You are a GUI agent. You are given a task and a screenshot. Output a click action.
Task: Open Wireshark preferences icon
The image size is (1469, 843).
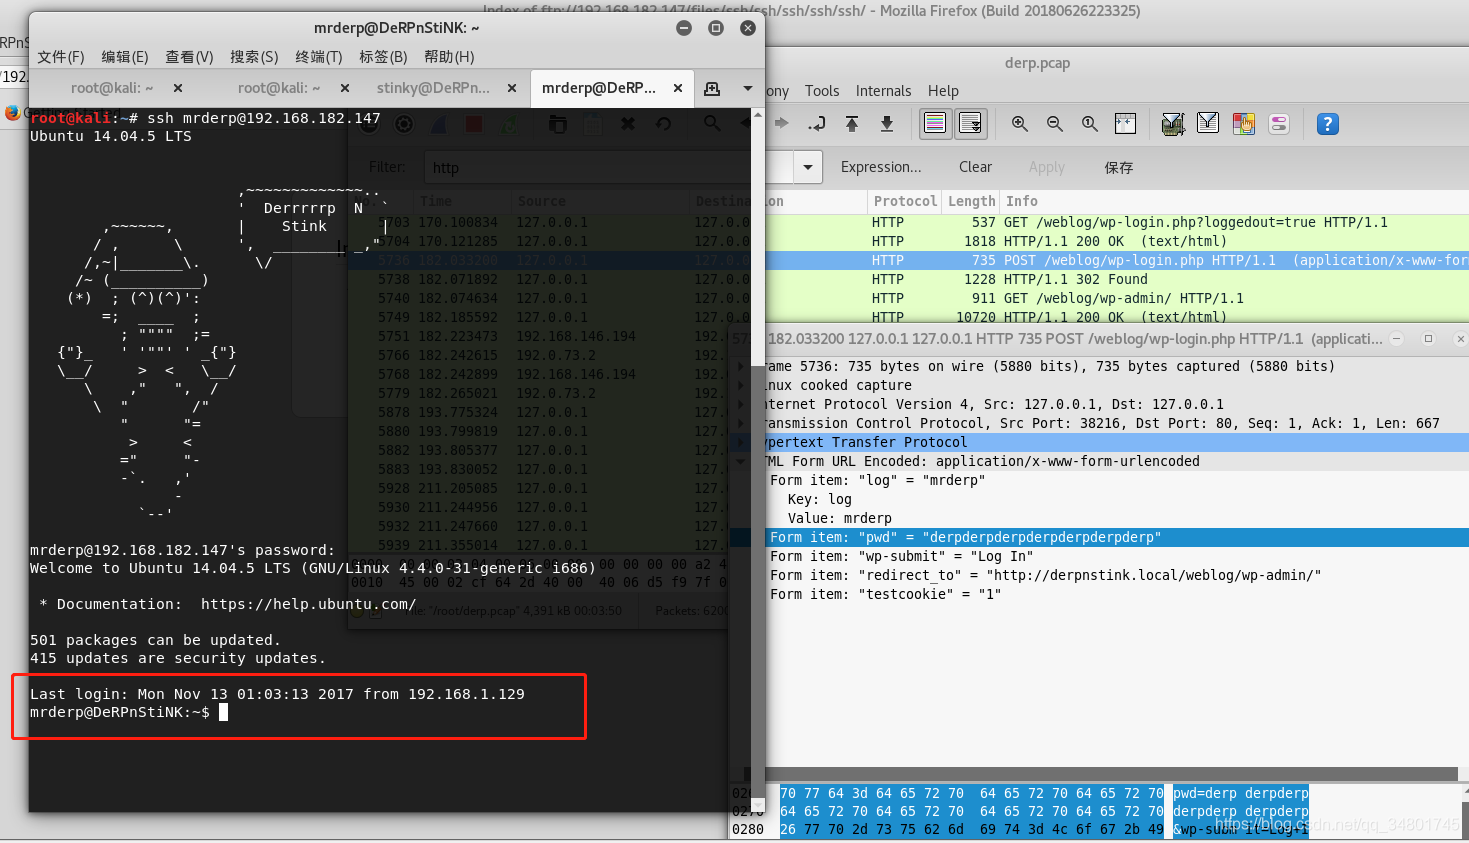click(x=1279, y=124)
